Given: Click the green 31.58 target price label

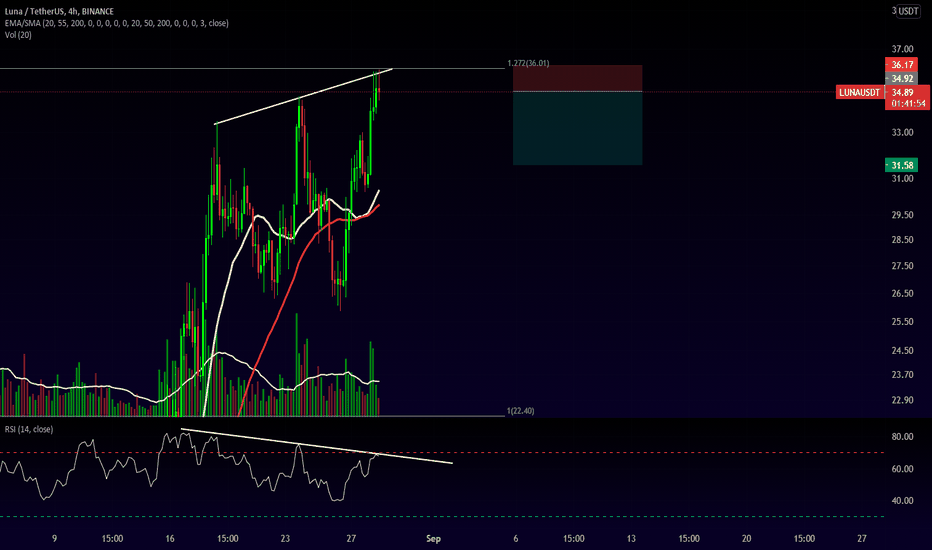Looking at the screenshot, I should point(902,165).
